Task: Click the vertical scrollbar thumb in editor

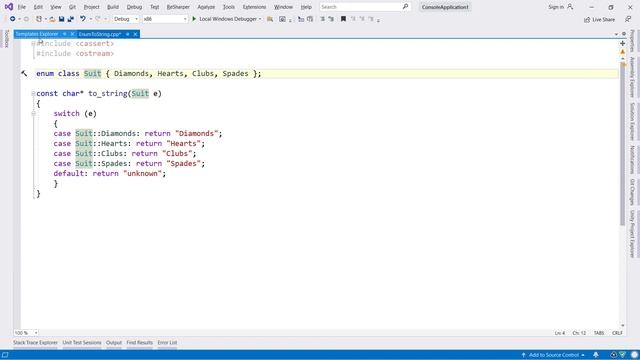Action: tap(622, 143)
